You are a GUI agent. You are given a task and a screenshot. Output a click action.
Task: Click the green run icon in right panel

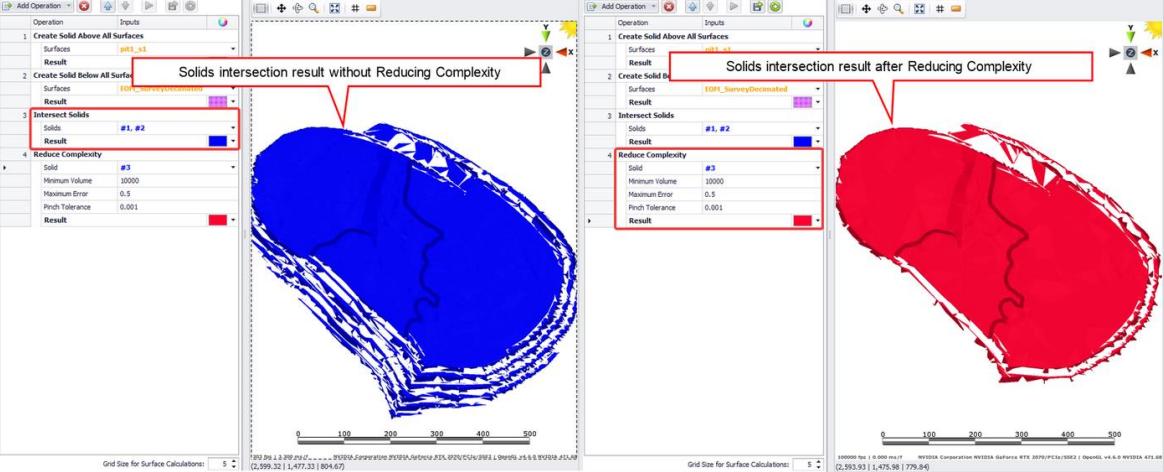click(x=775, y=7)
